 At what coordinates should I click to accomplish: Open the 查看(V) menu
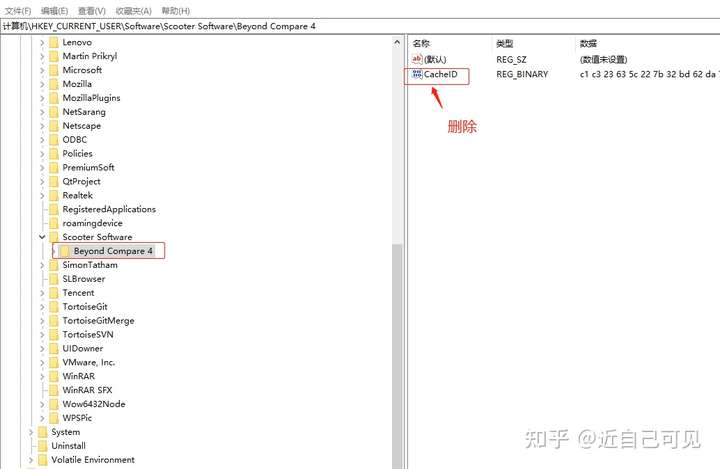[92, 11]
